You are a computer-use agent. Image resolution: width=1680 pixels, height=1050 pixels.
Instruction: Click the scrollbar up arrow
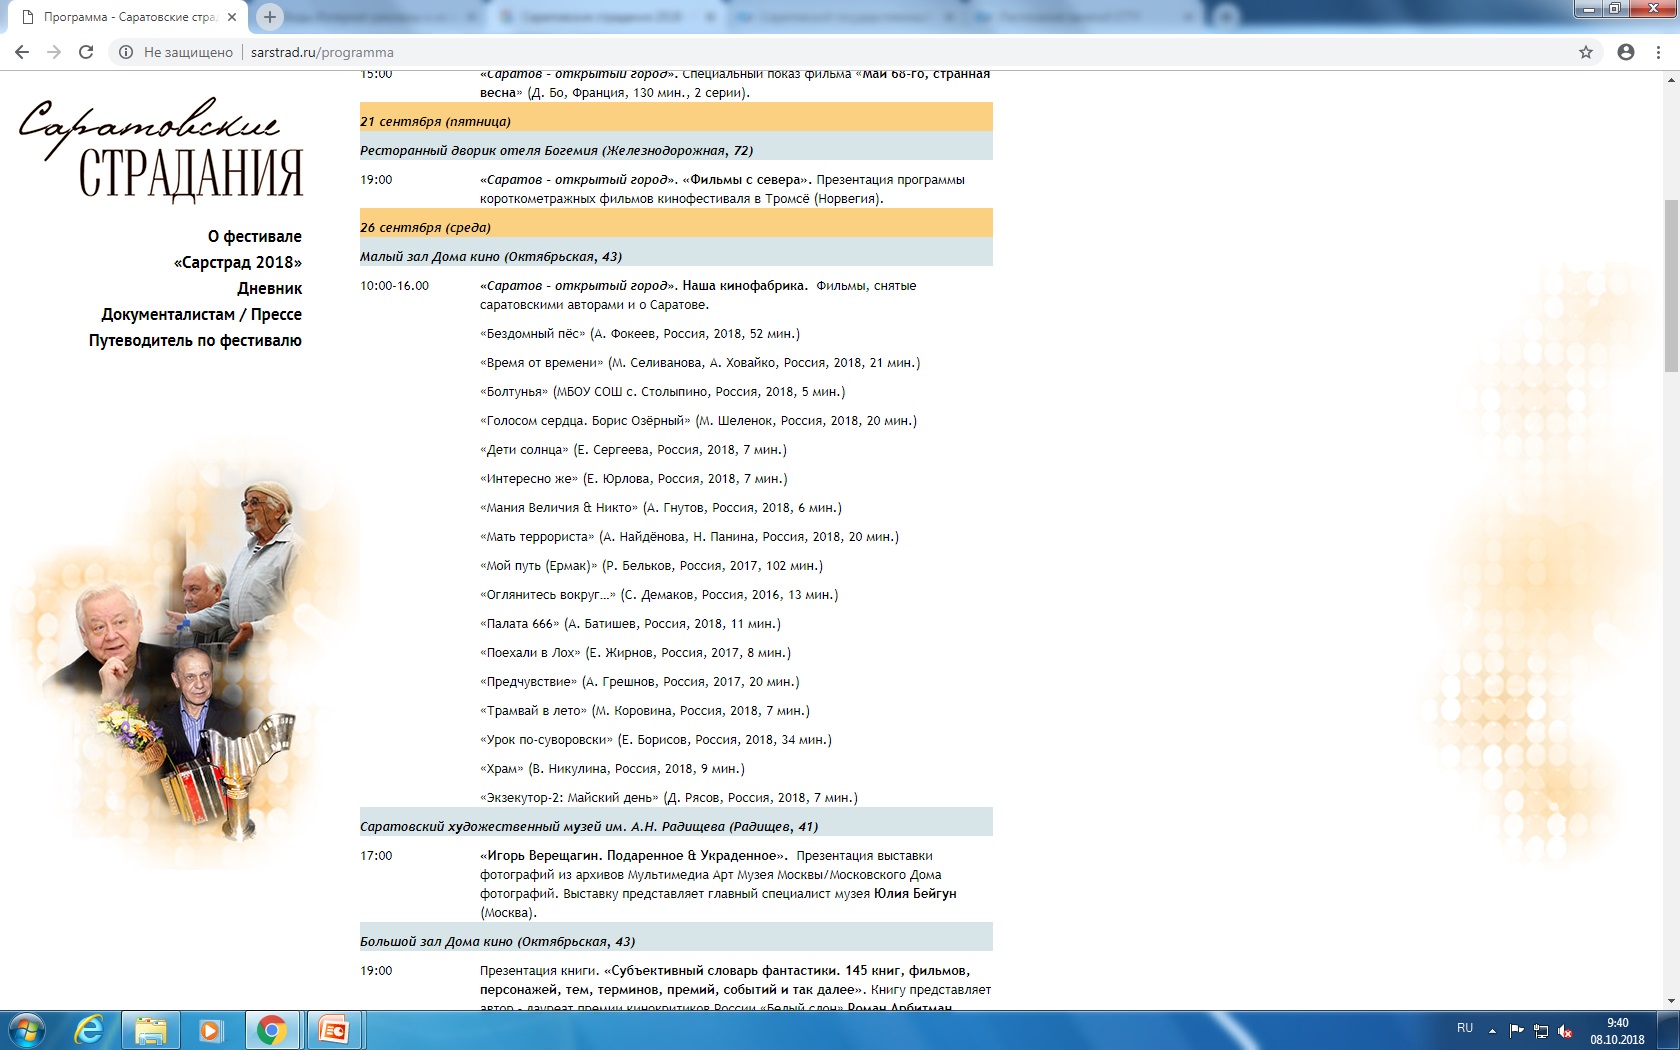click(1670, 80)
